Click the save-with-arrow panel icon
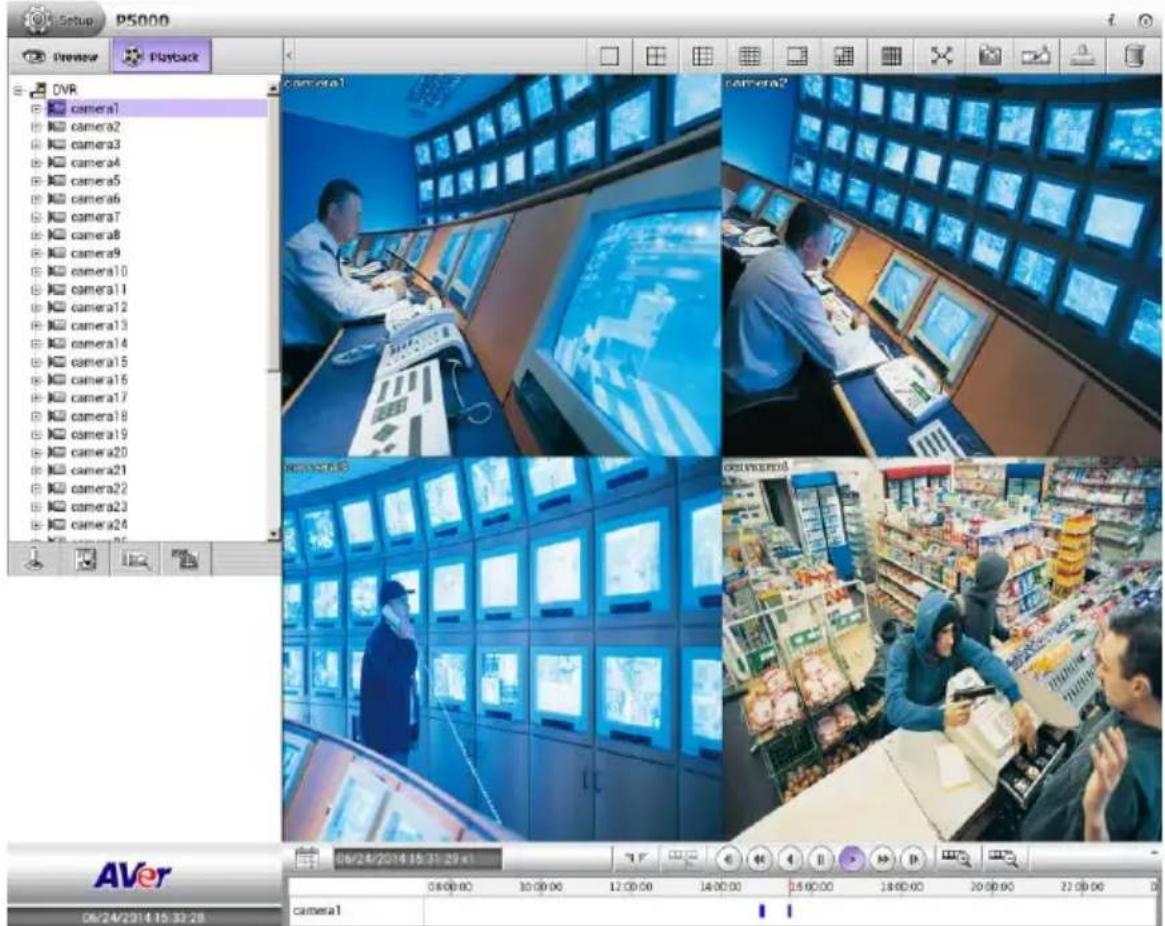The height and width of the screenshot is (926, 1165). coord(86,559)
